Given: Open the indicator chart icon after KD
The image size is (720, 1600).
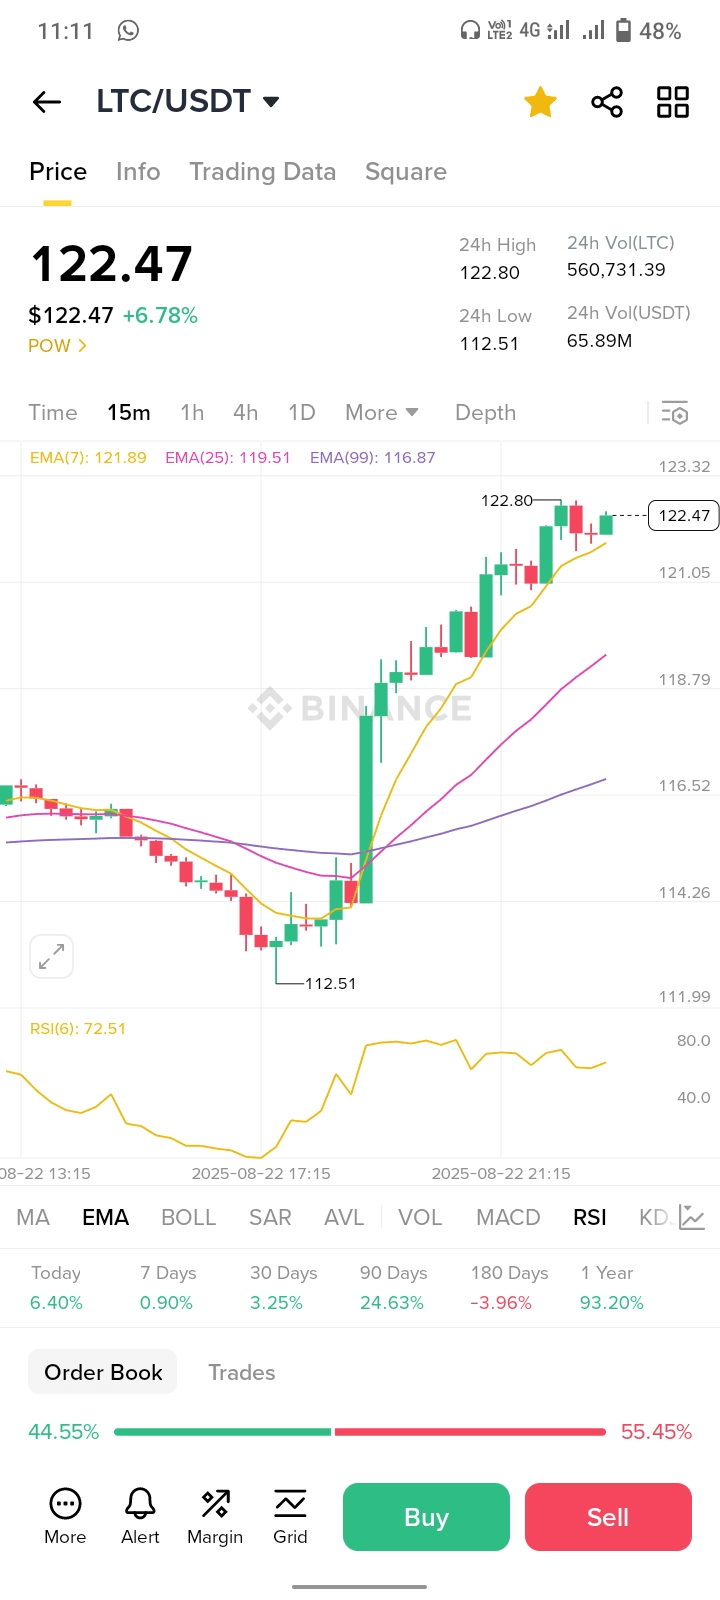Looking at the screenshot, I should [x=692, y=1217].
